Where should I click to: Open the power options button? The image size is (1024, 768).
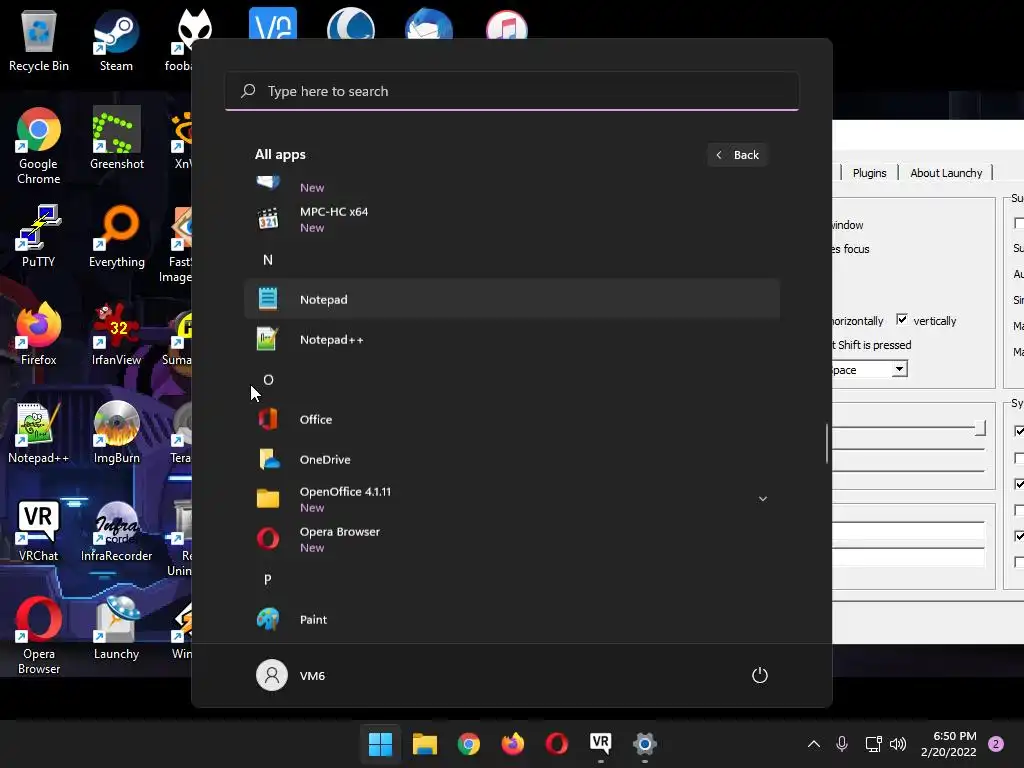(x=760, y=675)
